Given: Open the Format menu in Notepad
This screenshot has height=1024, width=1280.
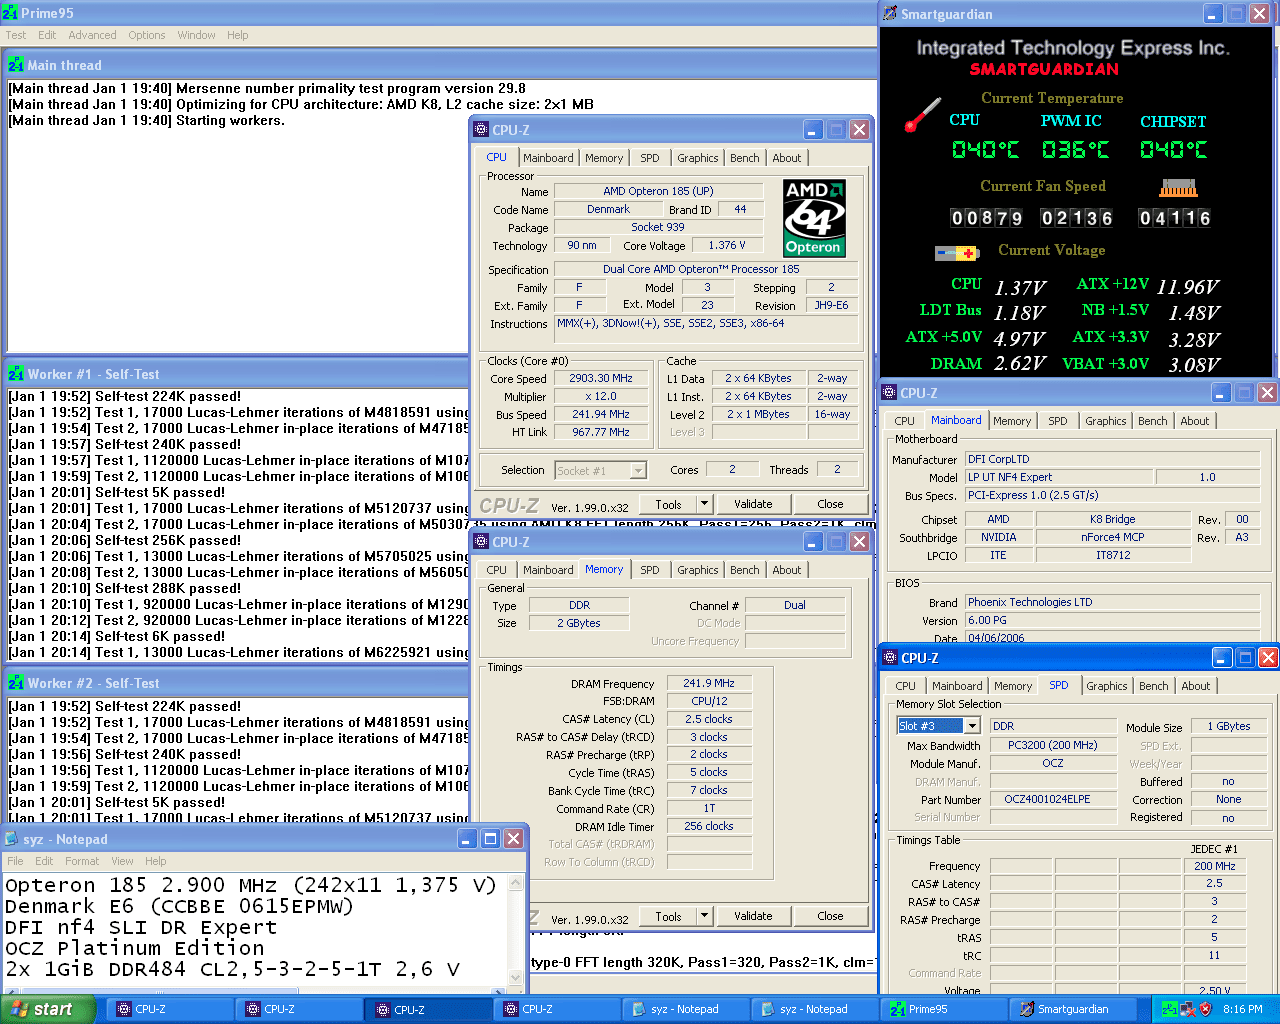Looking at the screenshot, I should [82, 861].
